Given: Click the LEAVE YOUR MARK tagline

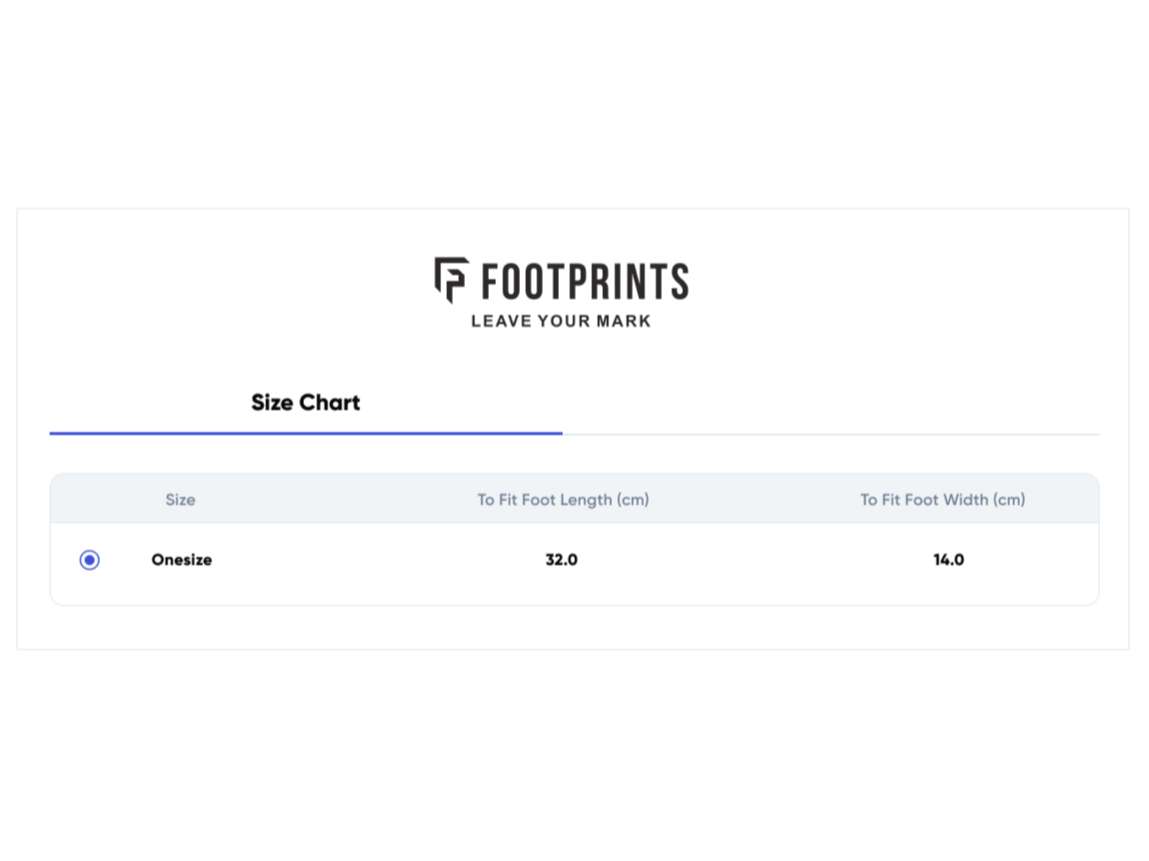Looking at the screenshot, I should (561, 321).
